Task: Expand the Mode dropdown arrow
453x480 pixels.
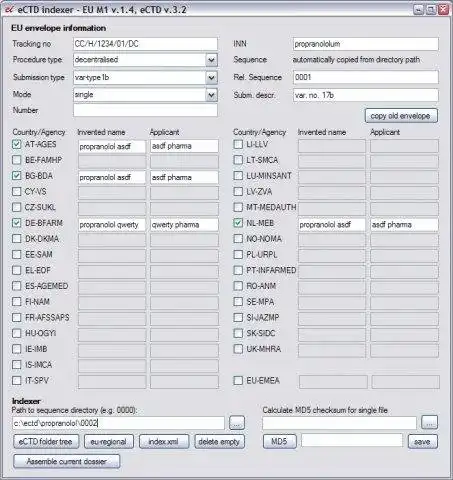Action: 211,95
